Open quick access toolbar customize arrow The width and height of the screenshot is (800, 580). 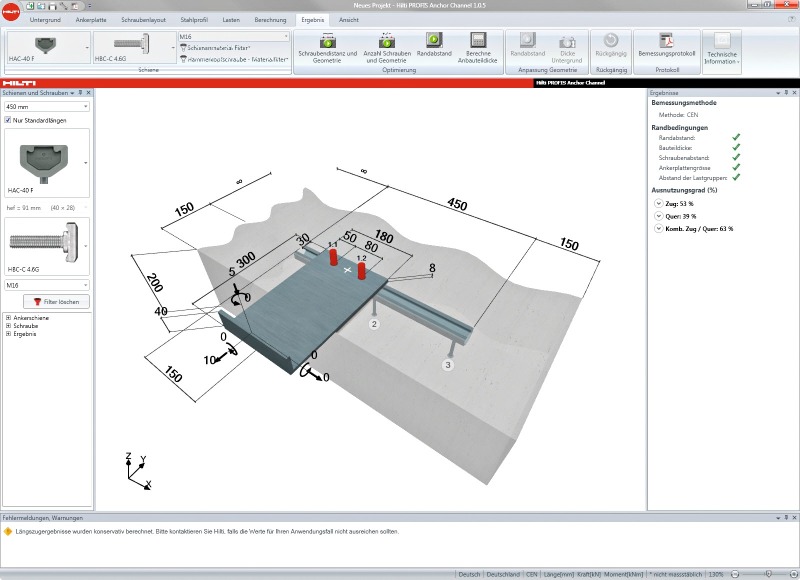click(89, 6)
